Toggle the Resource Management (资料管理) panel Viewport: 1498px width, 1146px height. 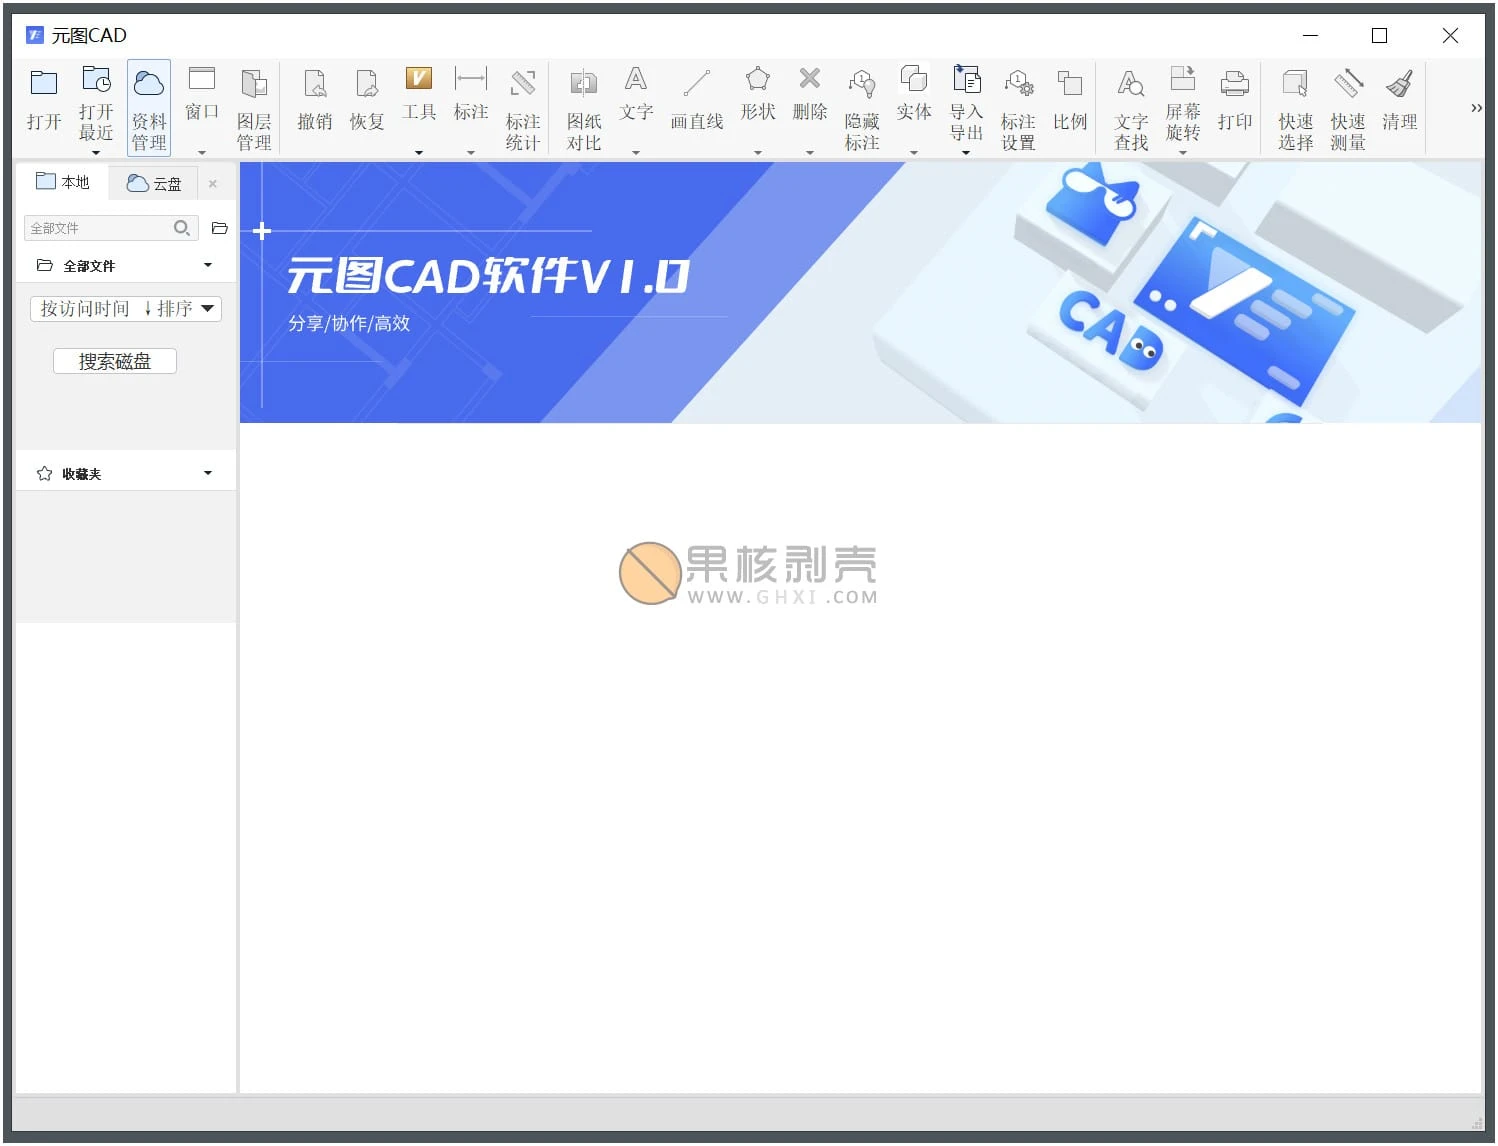click(149, 107)
